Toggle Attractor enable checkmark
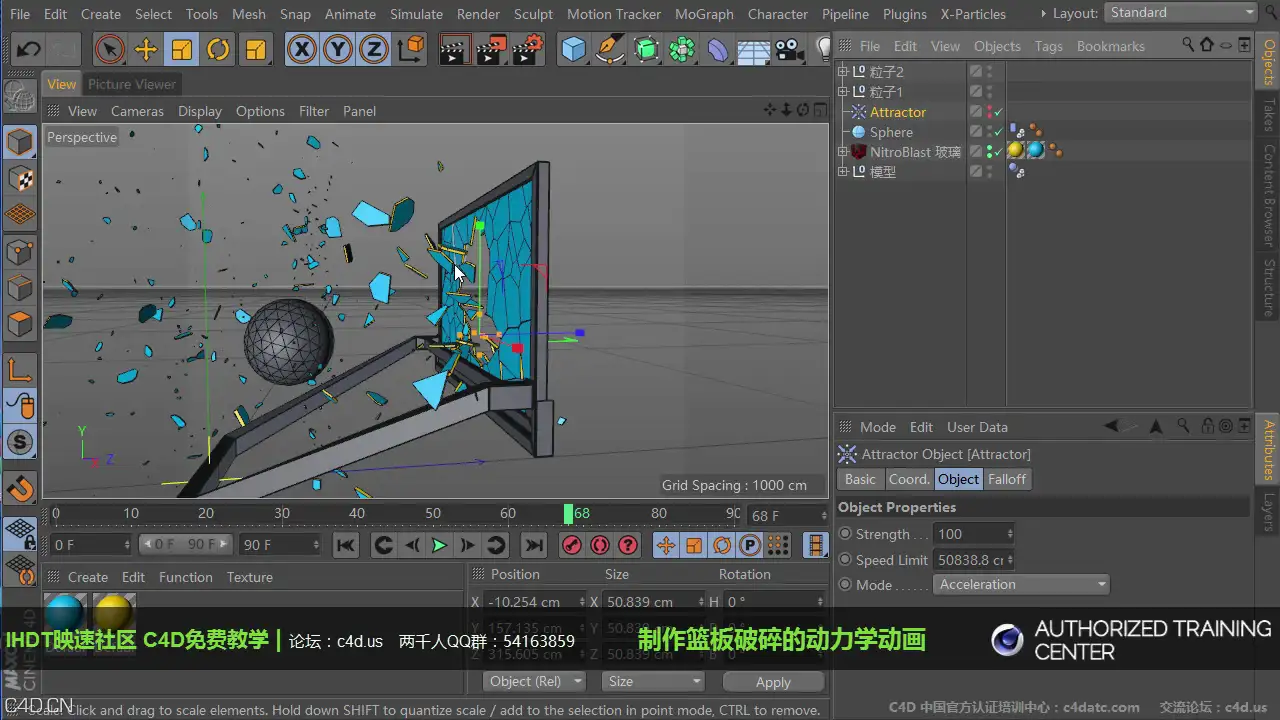The image size is (1280, 720). click(998, 112)
